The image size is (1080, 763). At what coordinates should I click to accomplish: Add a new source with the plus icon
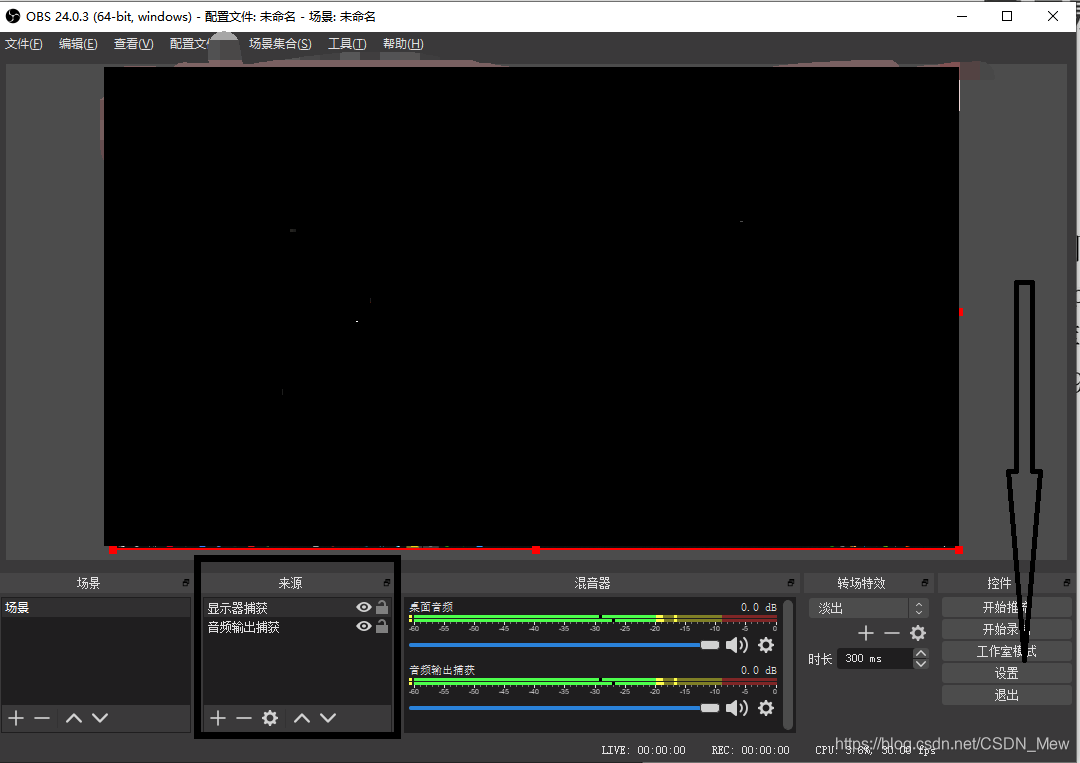click(x=218, y=718)
